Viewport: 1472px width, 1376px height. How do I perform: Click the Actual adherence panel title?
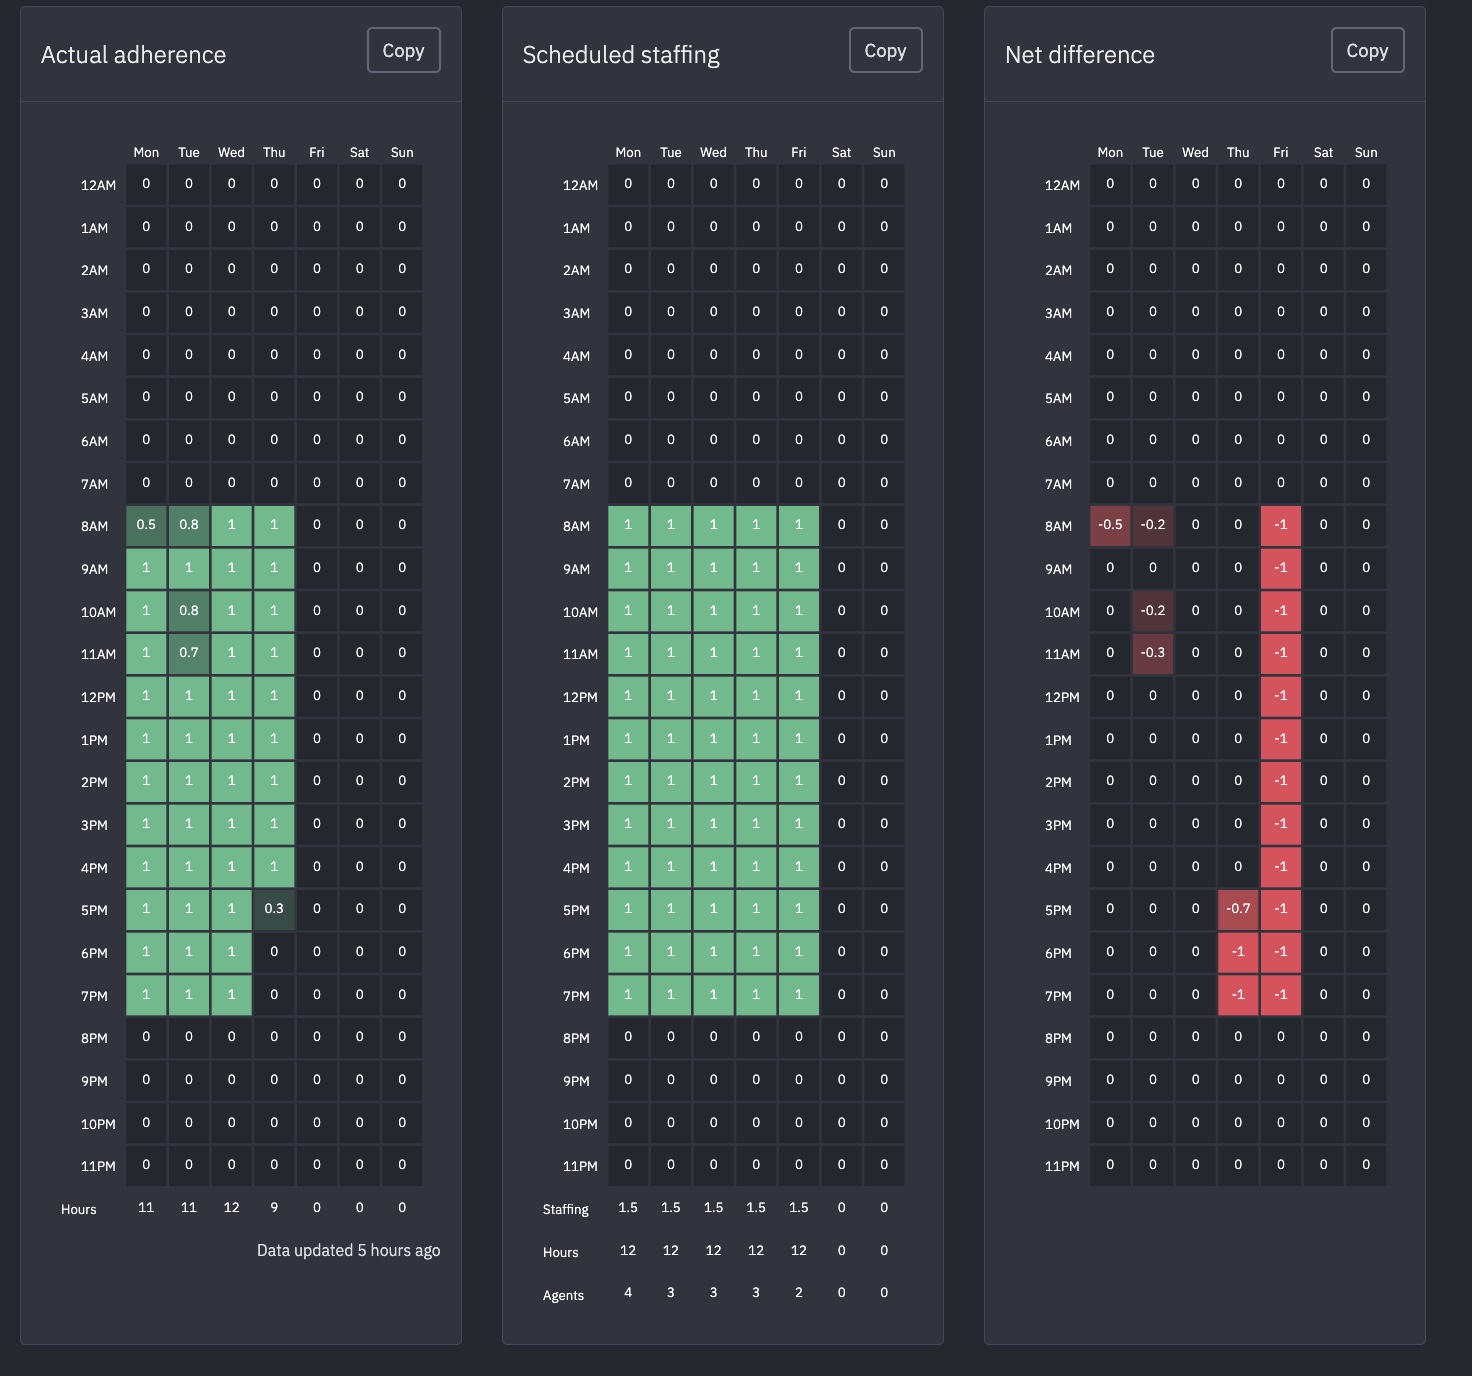133,55
